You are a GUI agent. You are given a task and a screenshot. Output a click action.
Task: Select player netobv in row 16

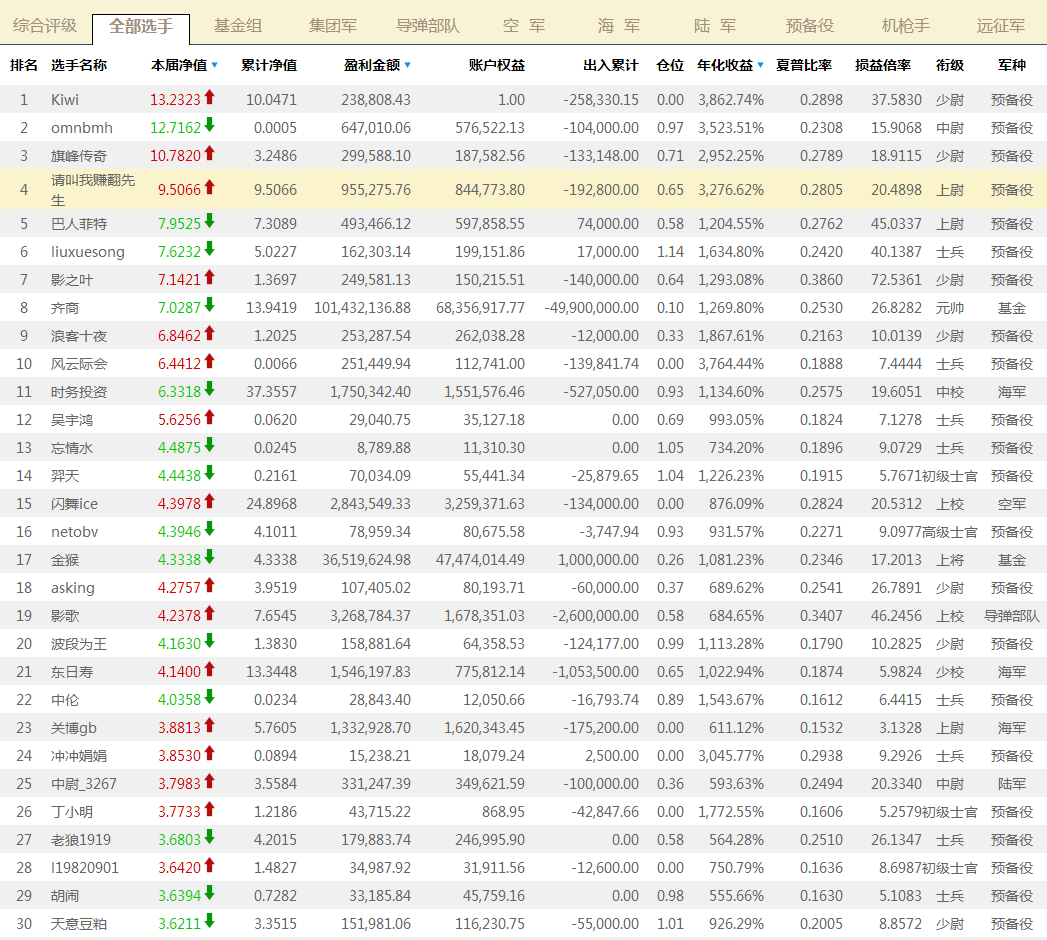75,532
